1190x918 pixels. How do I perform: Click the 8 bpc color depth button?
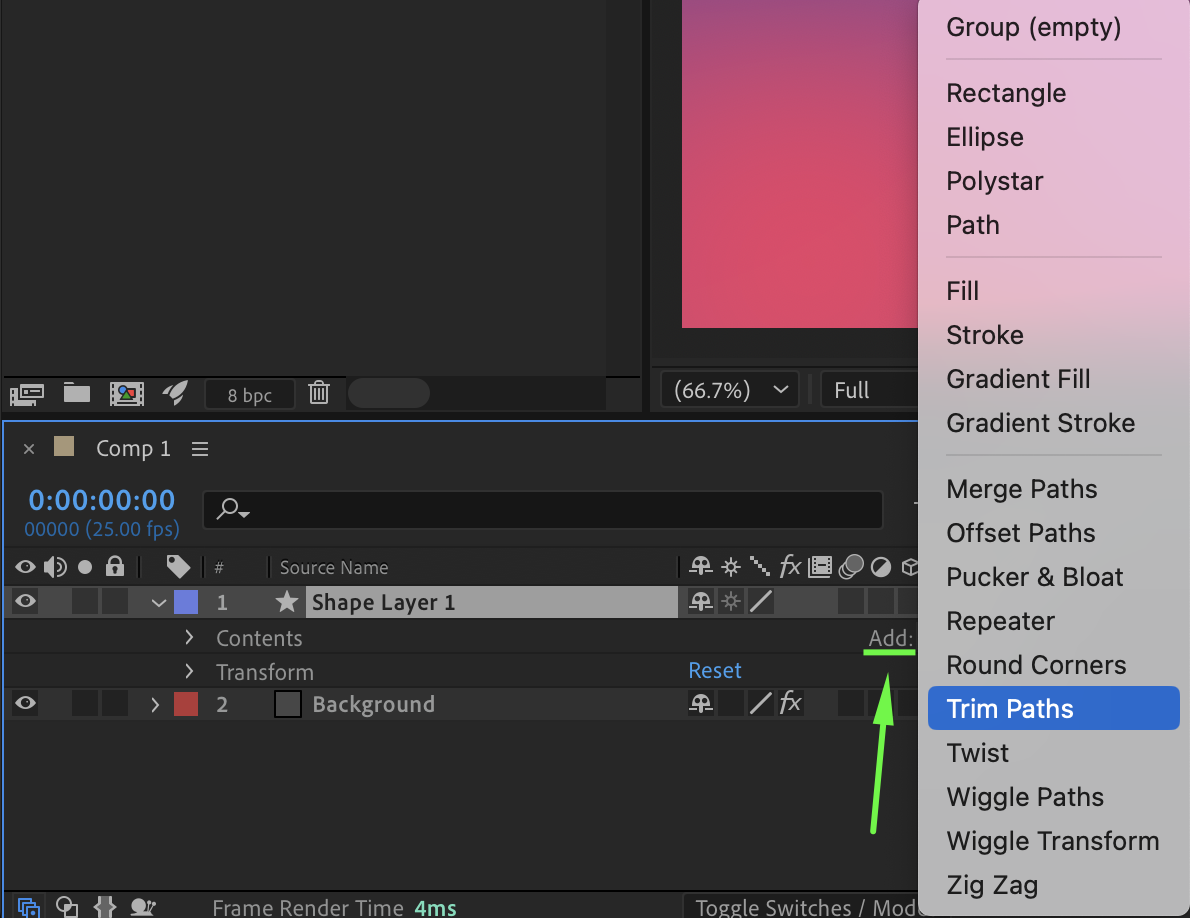tap(250, 395)
